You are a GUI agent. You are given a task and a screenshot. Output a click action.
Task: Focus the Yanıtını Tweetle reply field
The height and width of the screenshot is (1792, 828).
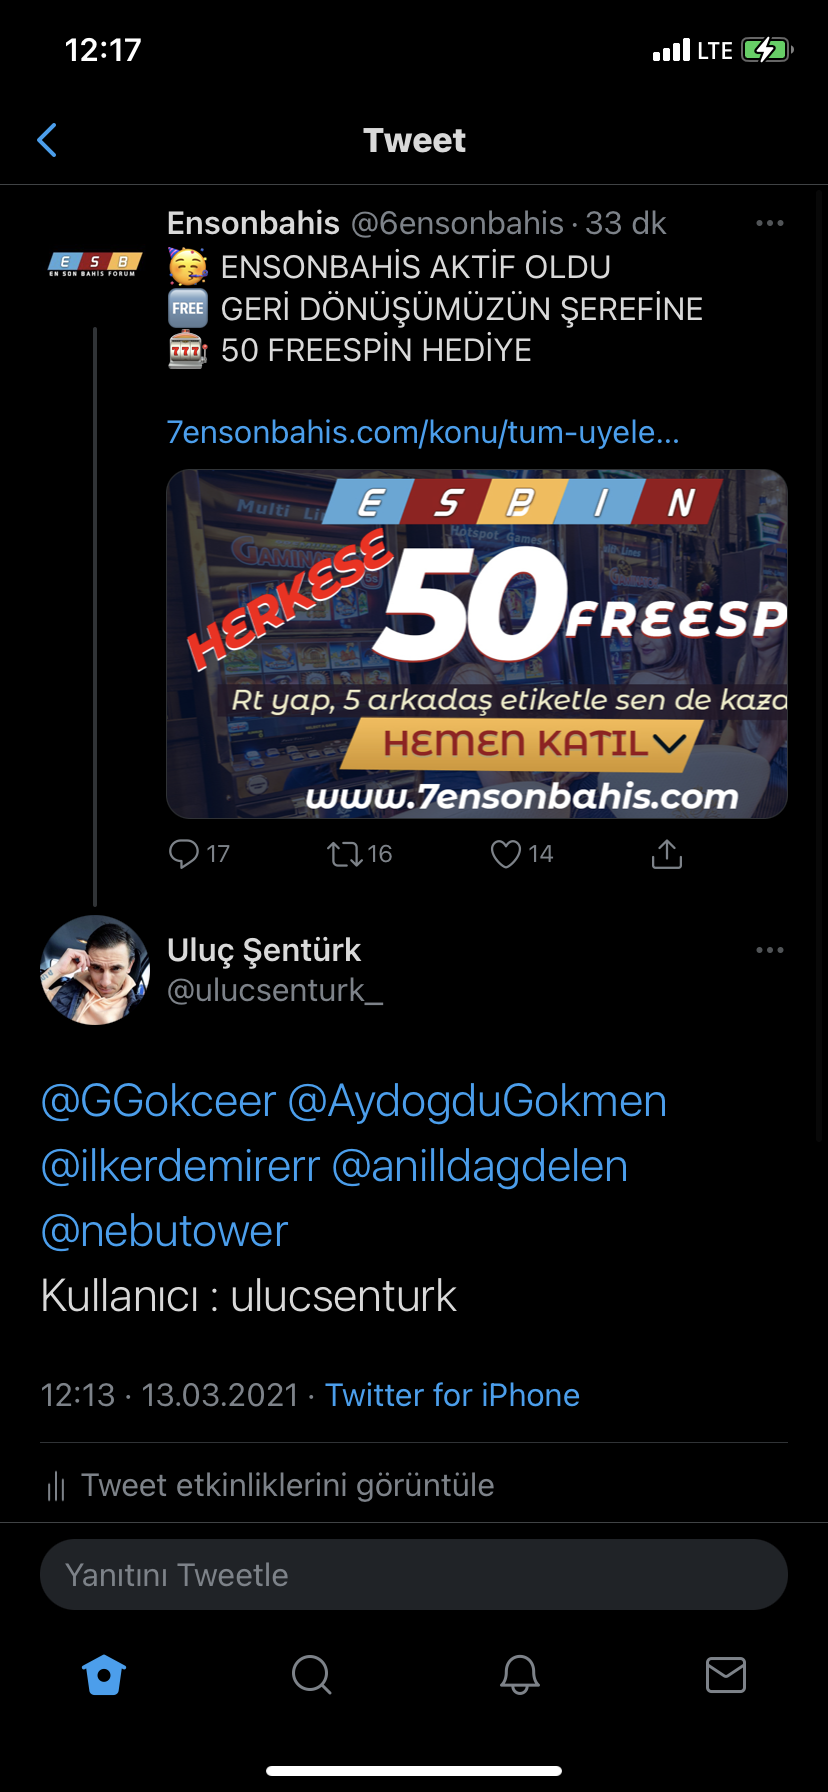[414, 1575]
